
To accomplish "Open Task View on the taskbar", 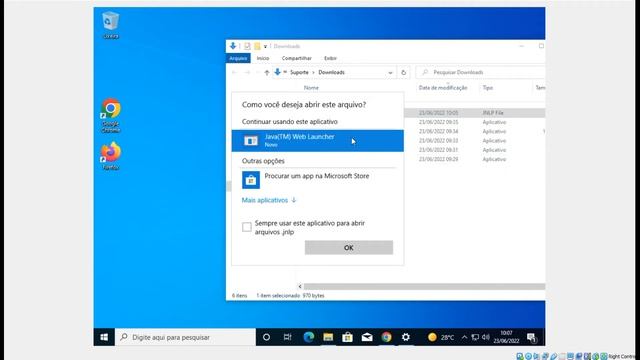I will (x=288, y=337).
